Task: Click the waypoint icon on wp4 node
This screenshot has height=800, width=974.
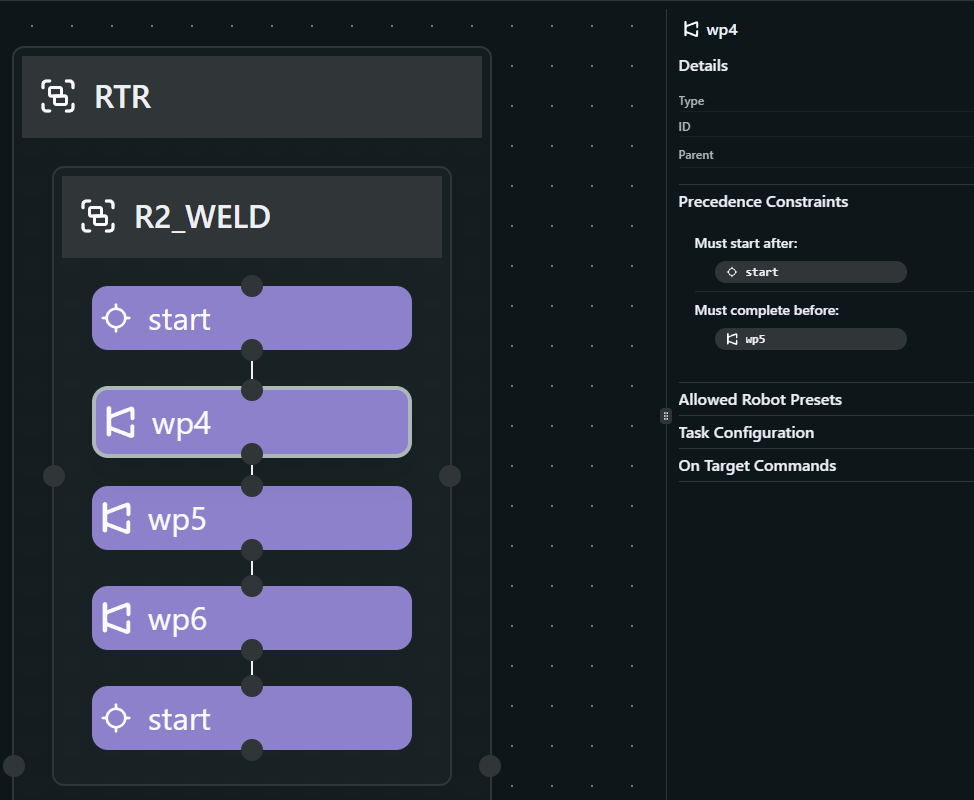Action: (120, 422)
